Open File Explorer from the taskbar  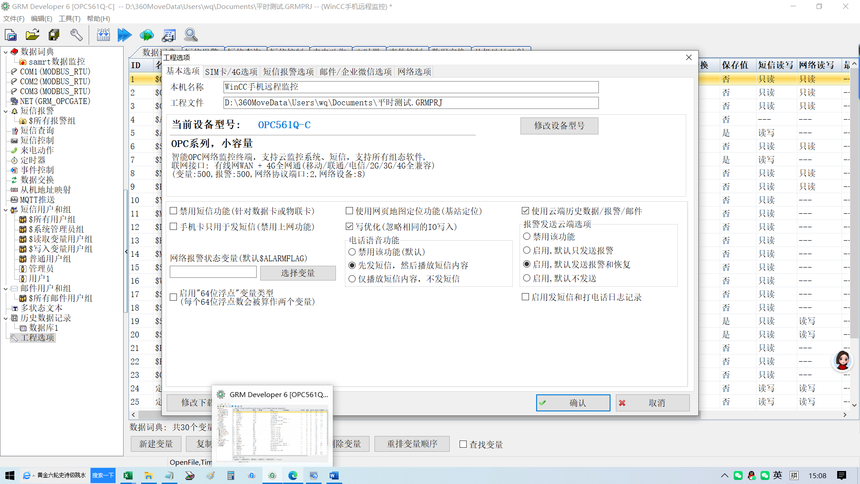coord(148,475)
